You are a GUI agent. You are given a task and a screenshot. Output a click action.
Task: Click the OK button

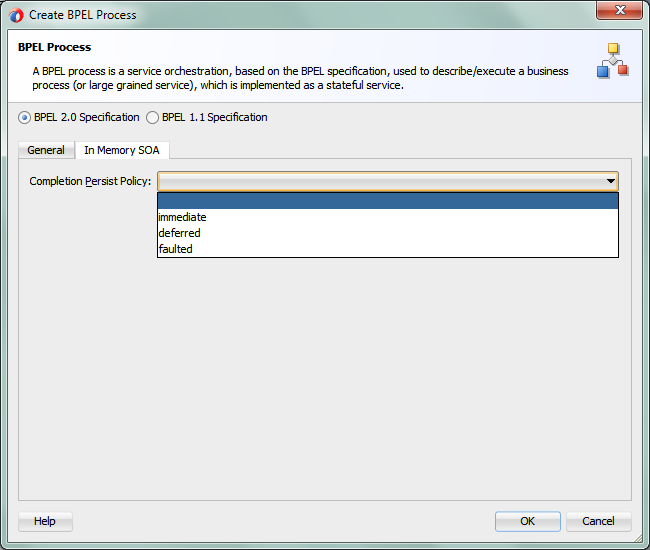(x=528, y=521)
